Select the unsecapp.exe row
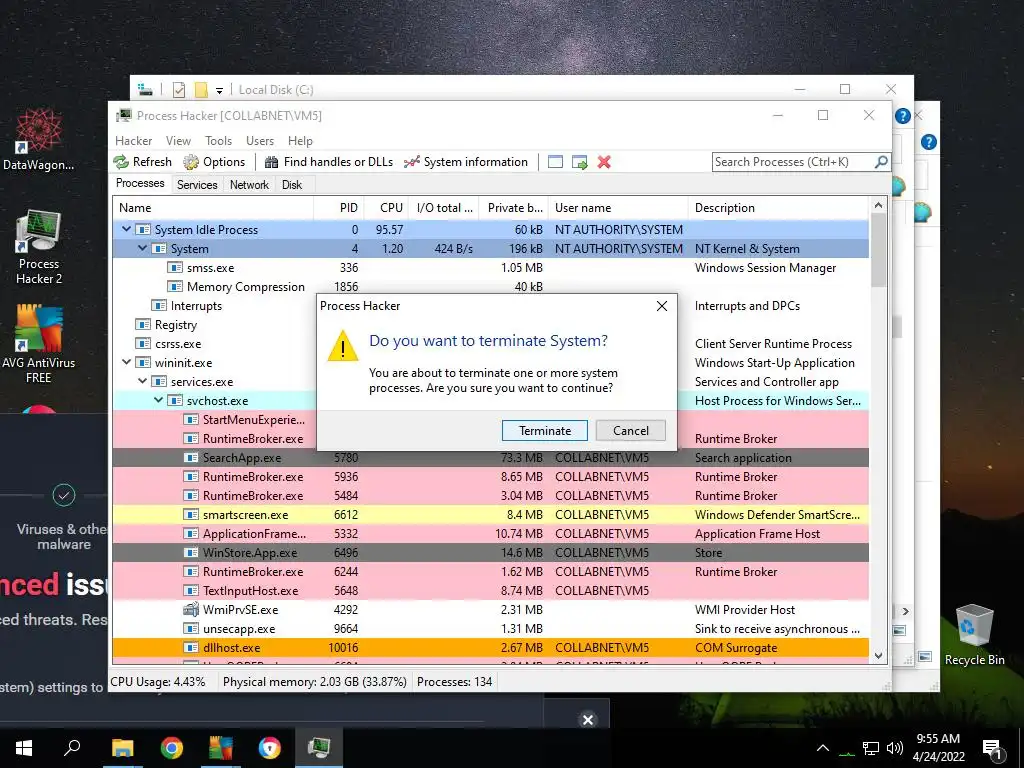 (x=490, y=628)
